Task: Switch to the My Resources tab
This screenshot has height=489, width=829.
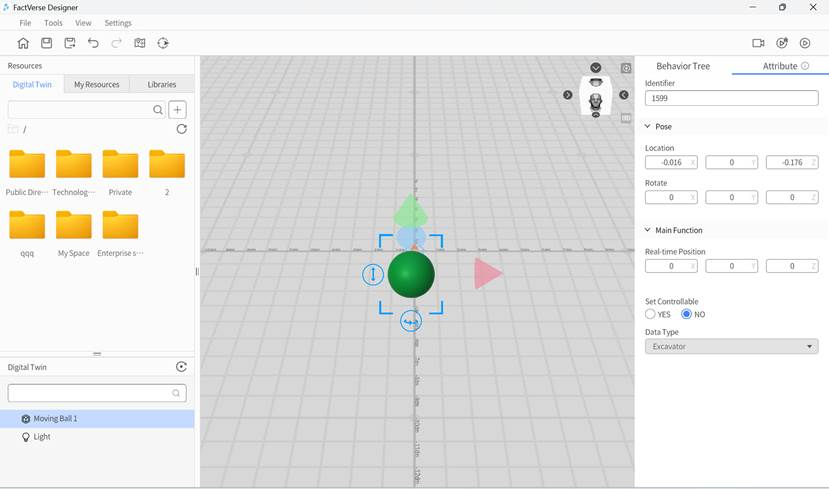Action: point(97,85)
